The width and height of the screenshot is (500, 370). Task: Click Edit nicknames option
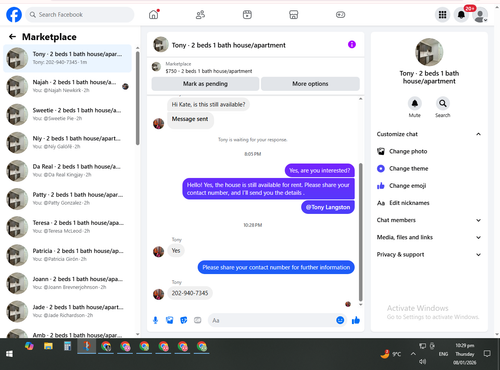[x=429, y=203]
